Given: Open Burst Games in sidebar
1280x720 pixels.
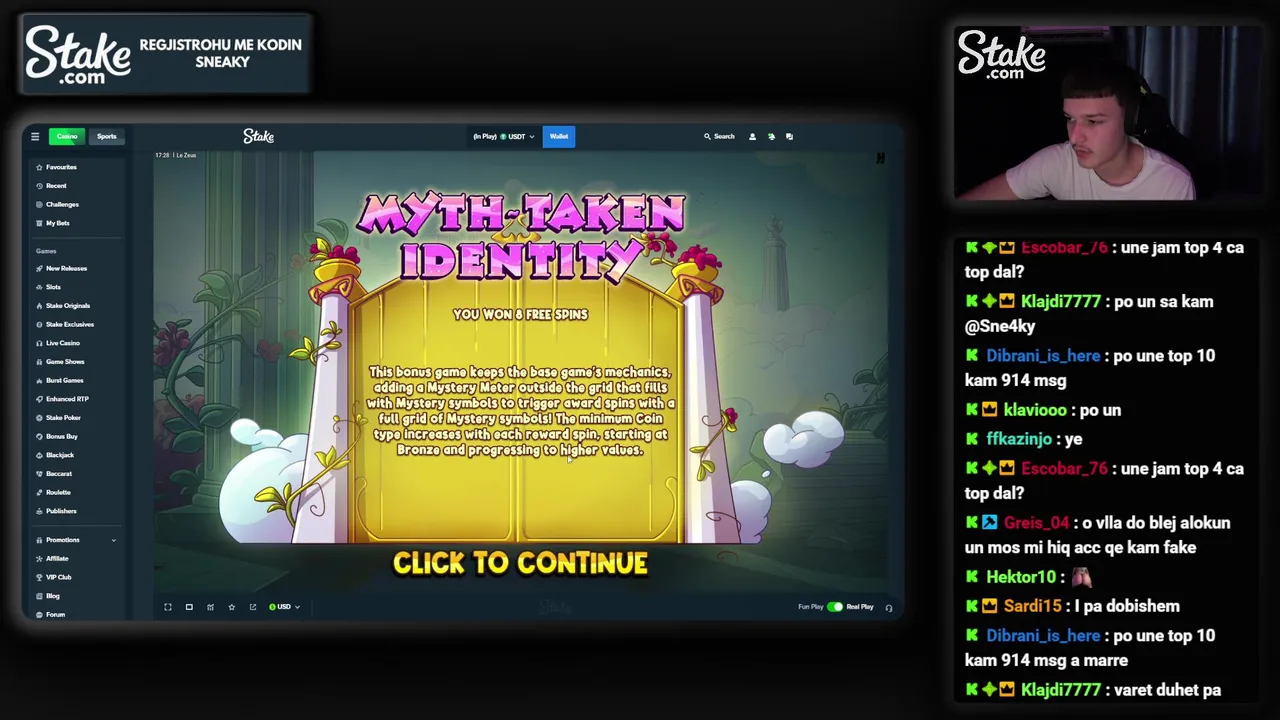Looking at the screenshot, I should point(60,380).
